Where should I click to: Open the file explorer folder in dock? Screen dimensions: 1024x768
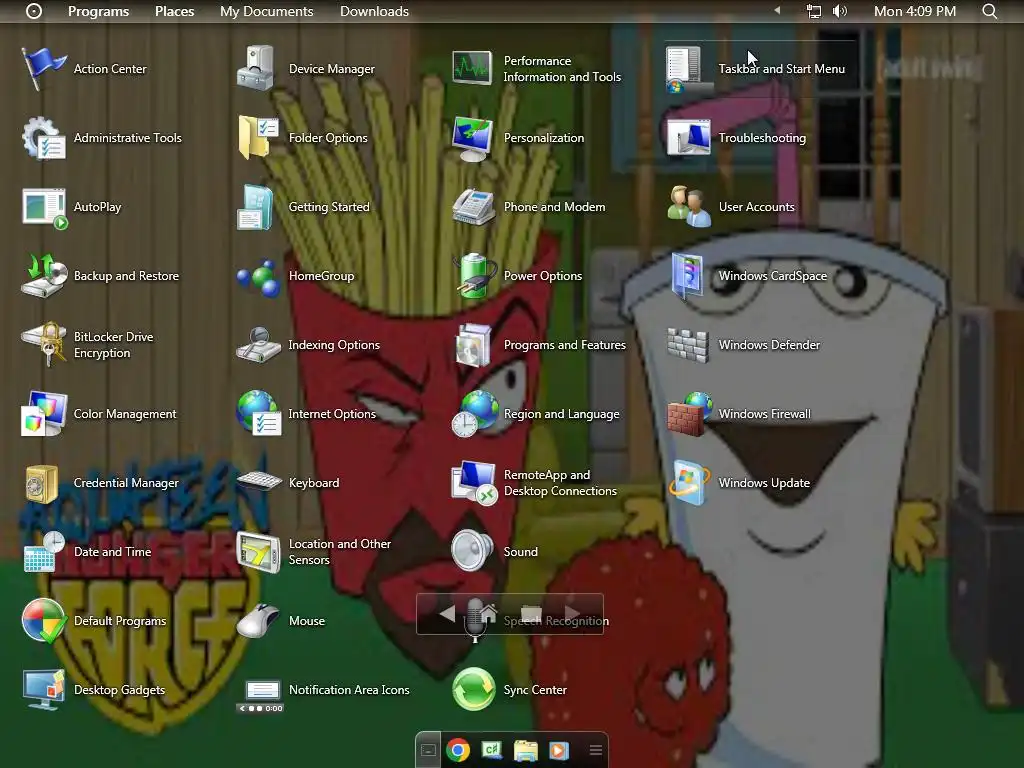(x=525, y=750)
